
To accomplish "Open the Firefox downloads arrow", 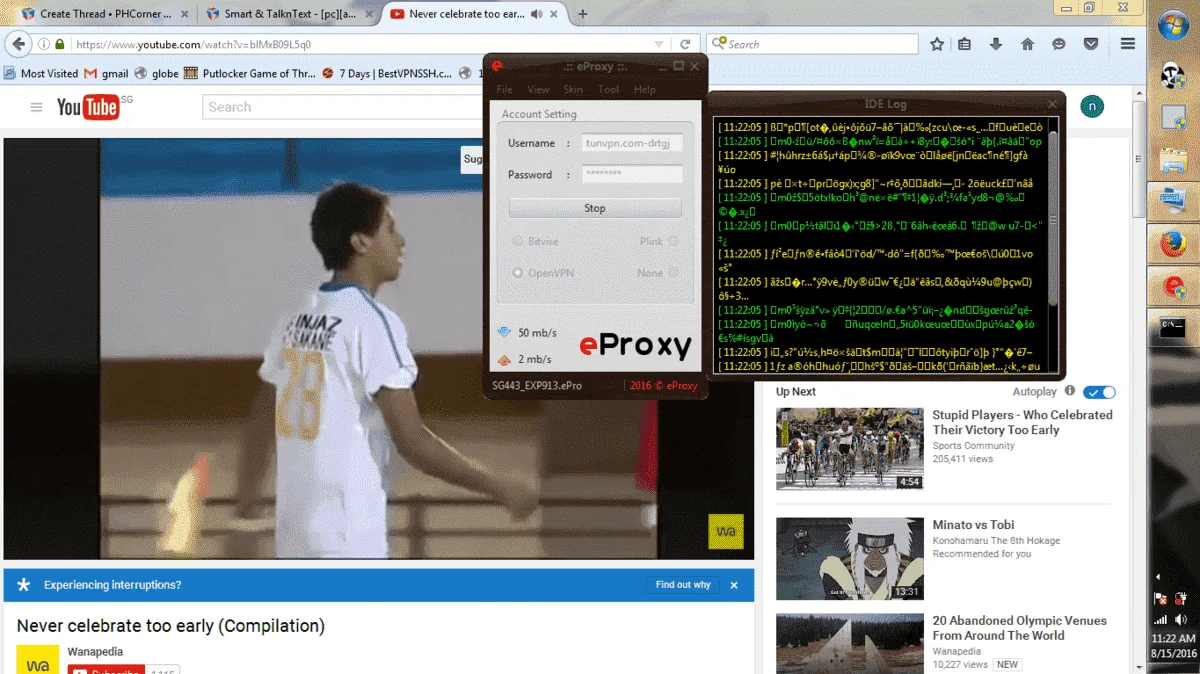I will click(996, 44).
